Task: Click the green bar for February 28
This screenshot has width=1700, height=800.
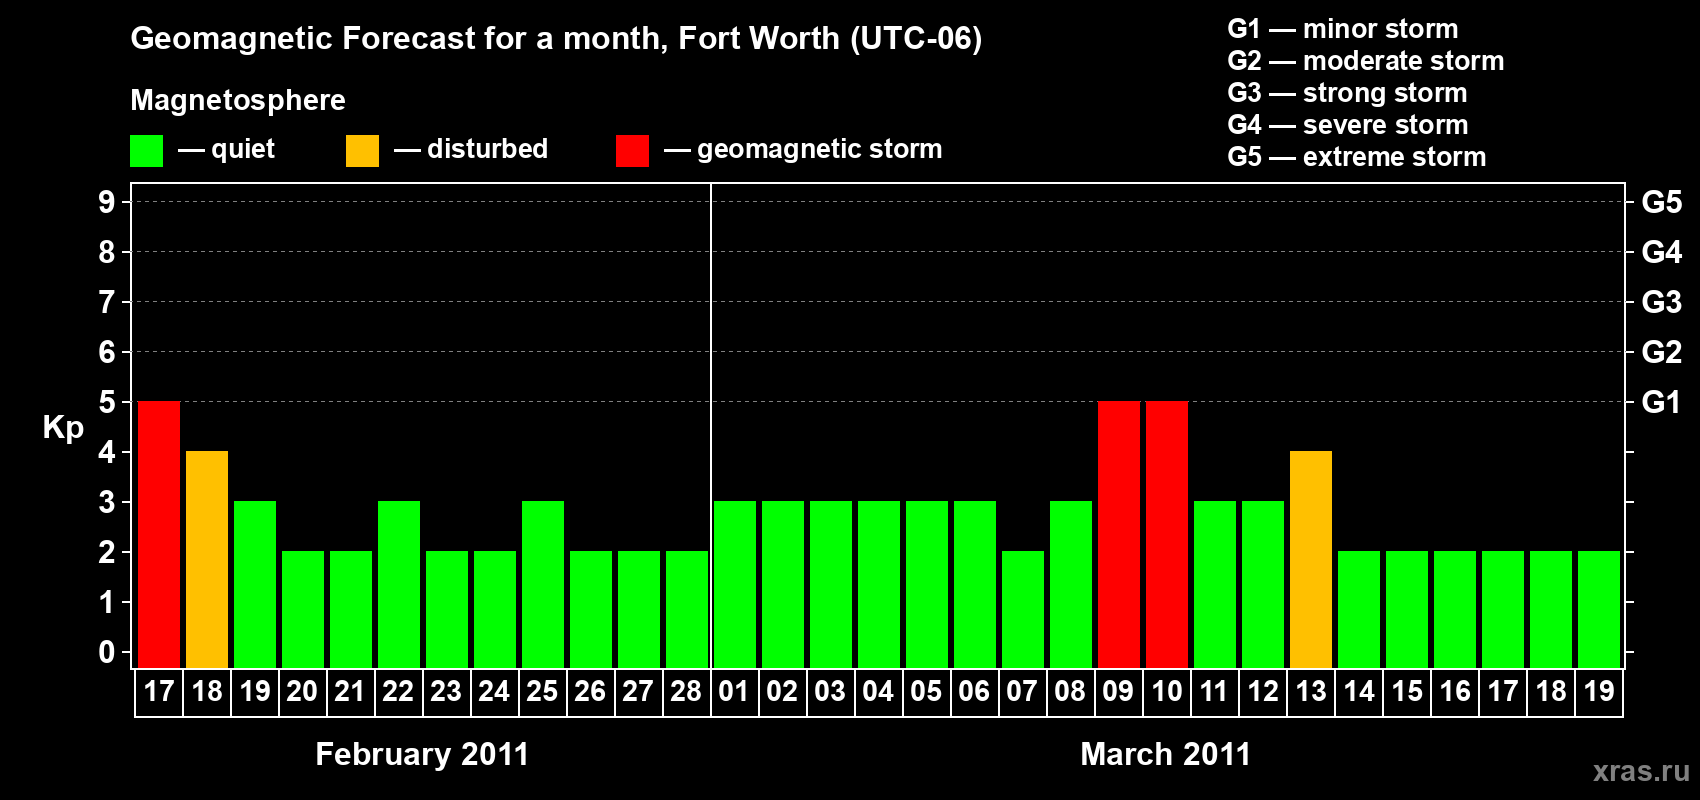Action: [x=687, y=609]
